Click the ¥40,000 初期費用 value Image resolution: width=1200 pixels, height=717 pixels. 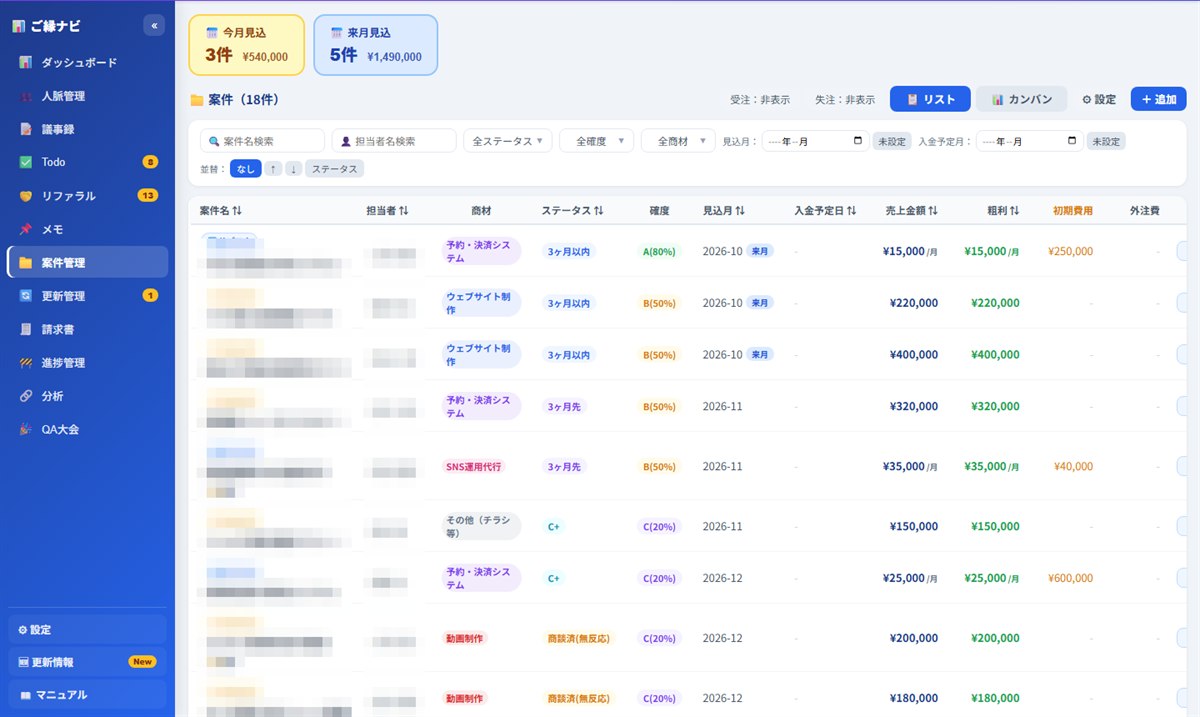[1073, 466]
